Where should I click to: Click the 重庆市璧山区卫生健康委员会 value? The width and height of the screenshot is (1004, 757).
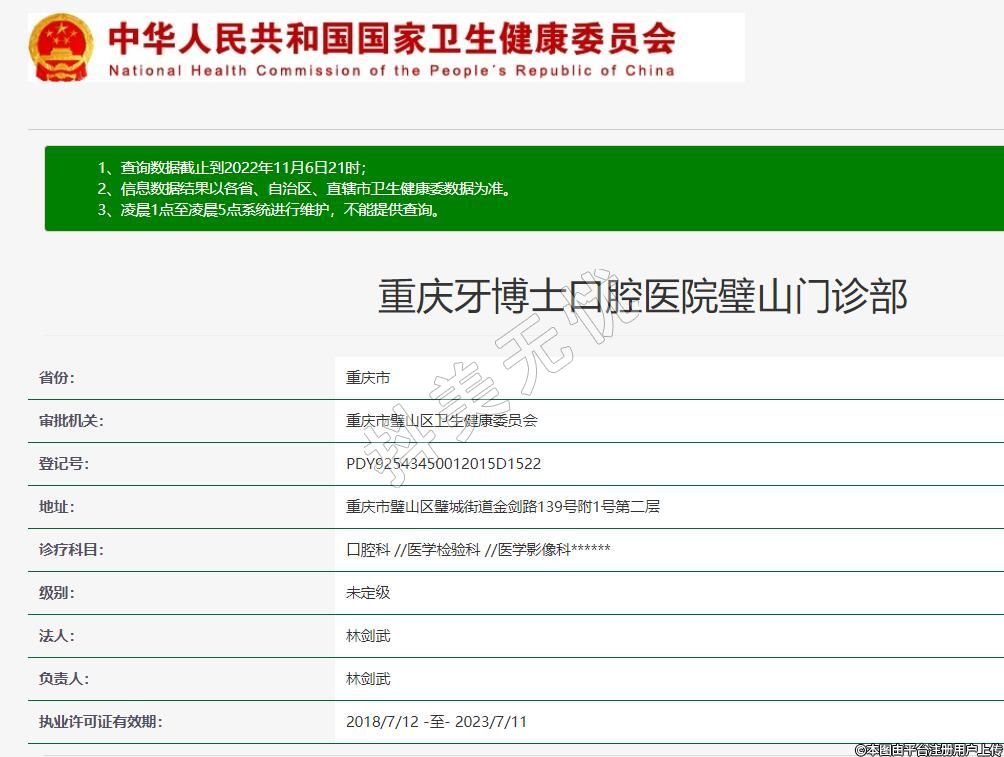(x=441, y=421)
